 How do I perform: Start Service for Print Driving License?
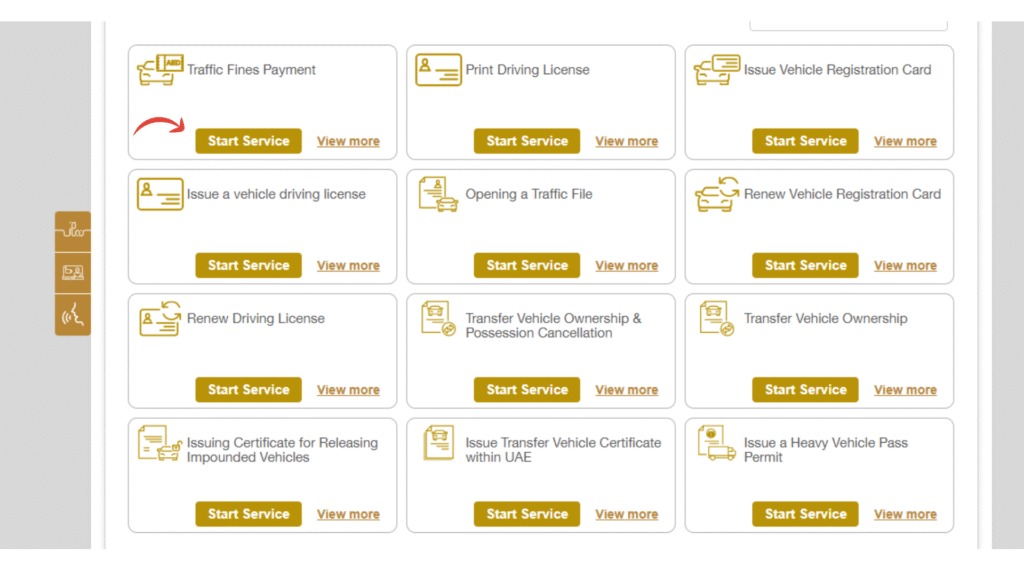point(527,141)
